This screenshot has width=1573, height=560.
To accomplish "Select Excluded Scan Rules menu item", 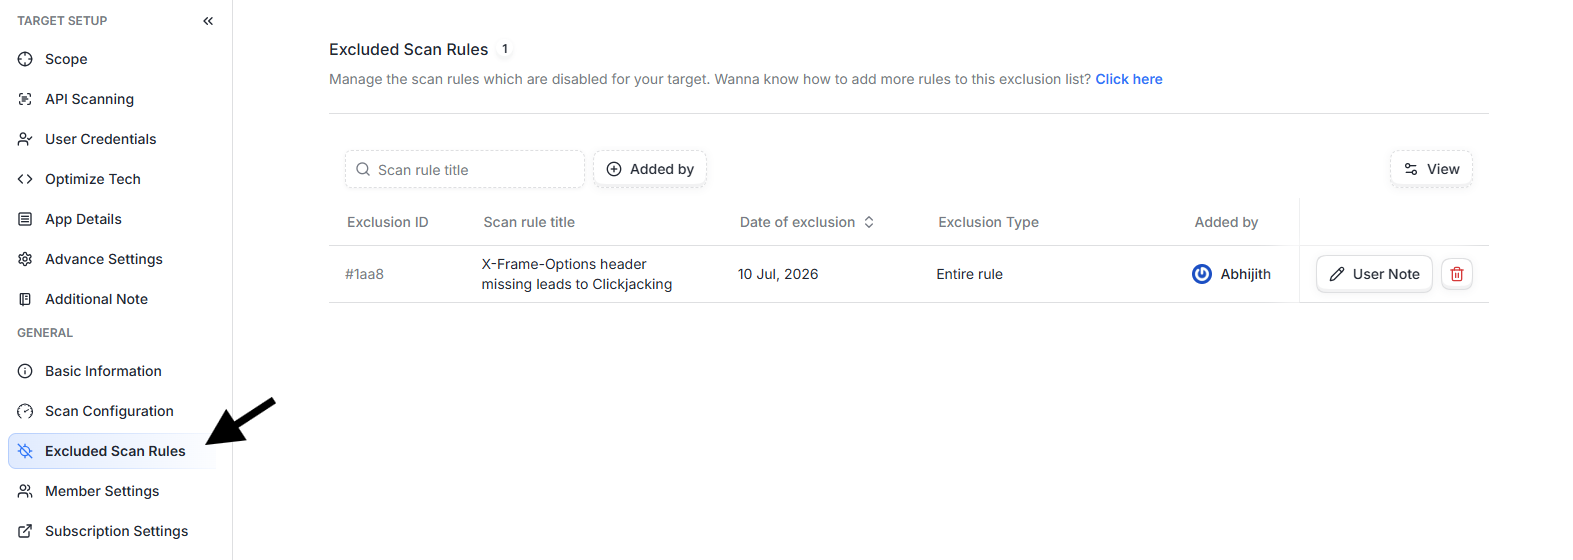I will (112, 451).
